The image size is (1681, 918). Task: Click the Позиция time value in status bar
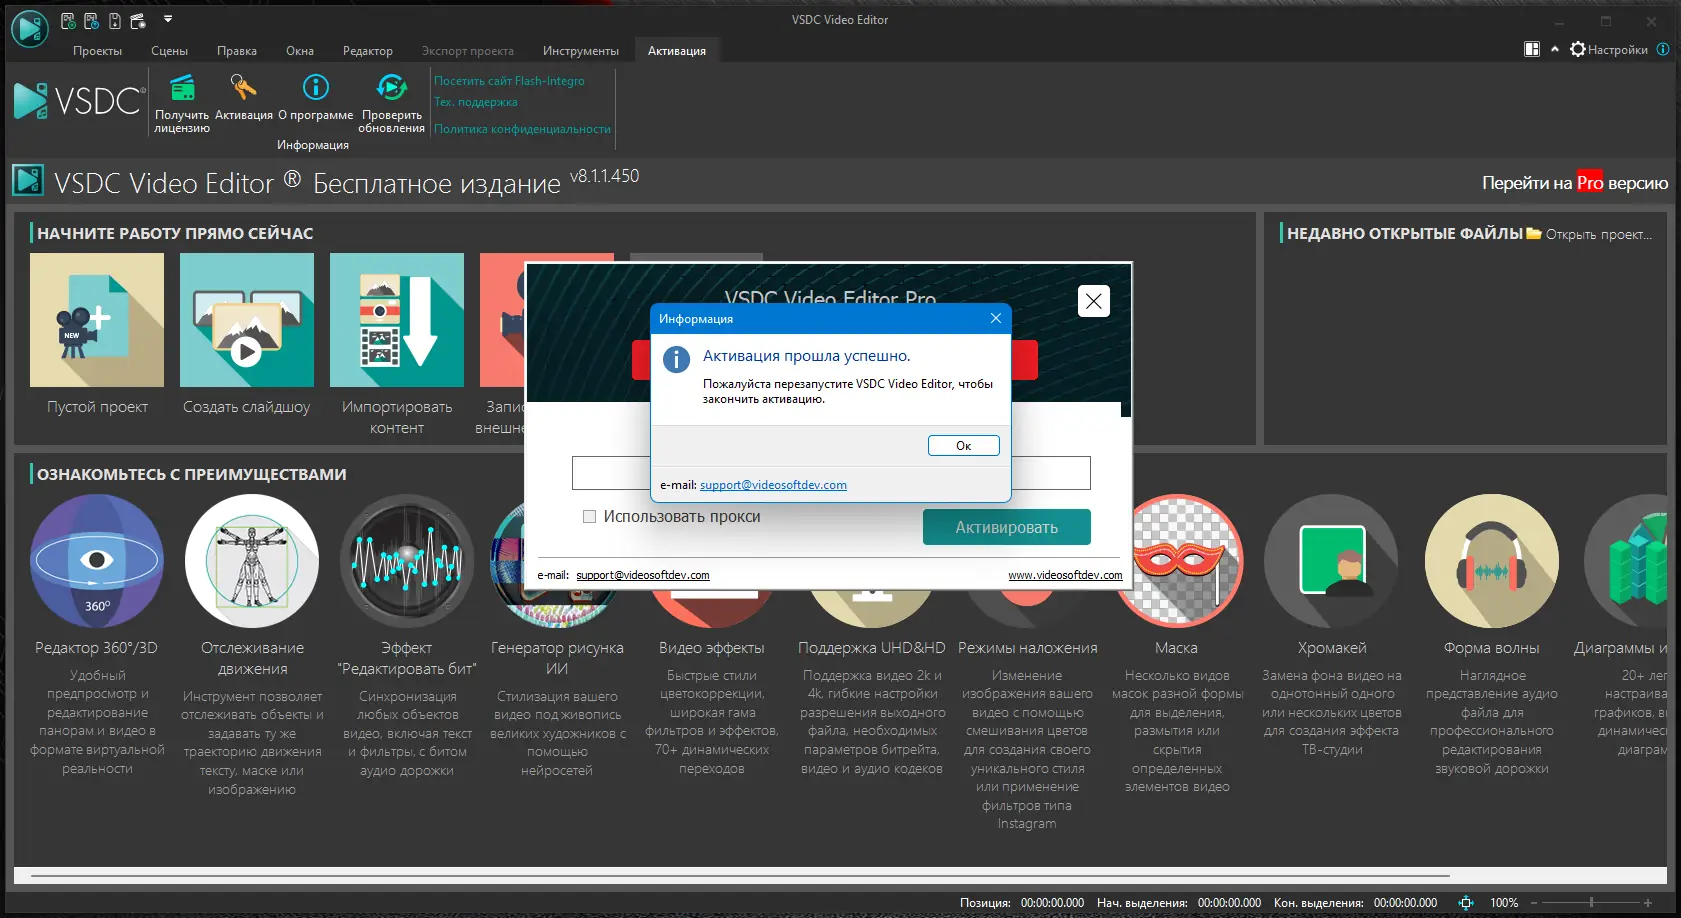point(1052,903)
